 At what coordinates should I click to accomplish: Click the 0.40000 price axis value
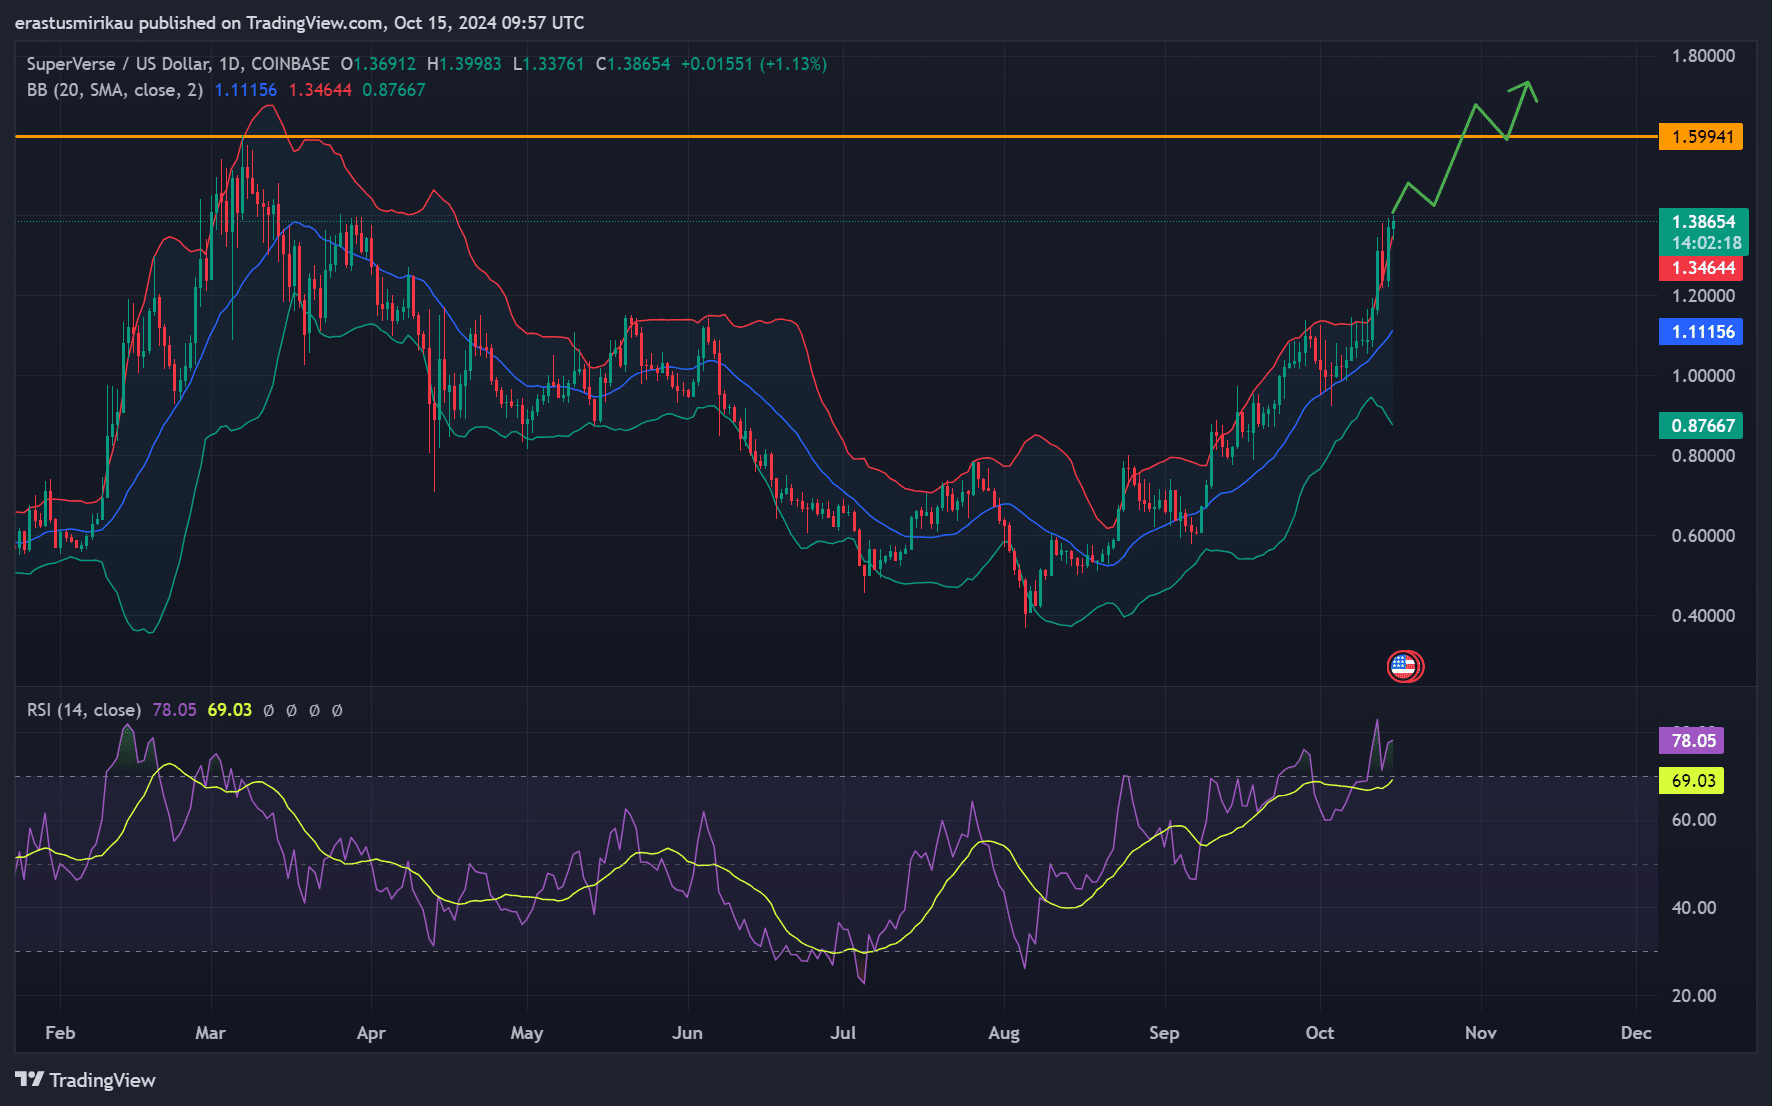[x=1702, y=616]
